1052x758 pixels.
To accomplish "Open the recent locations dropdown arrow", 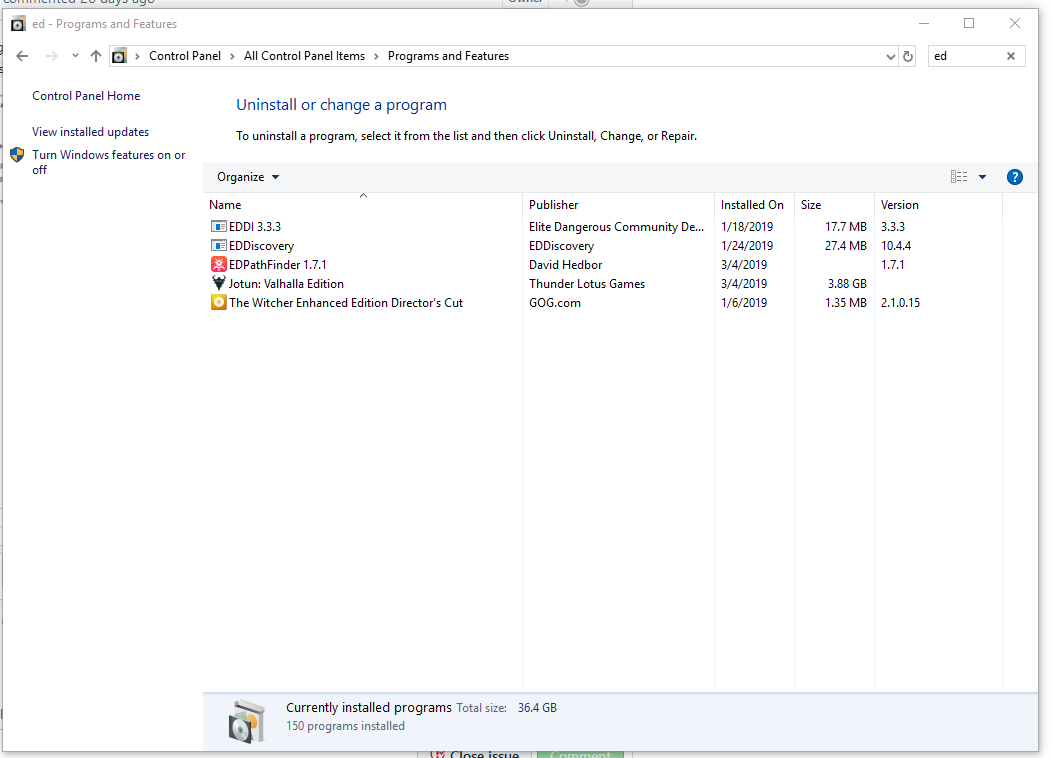I will 75,56.
